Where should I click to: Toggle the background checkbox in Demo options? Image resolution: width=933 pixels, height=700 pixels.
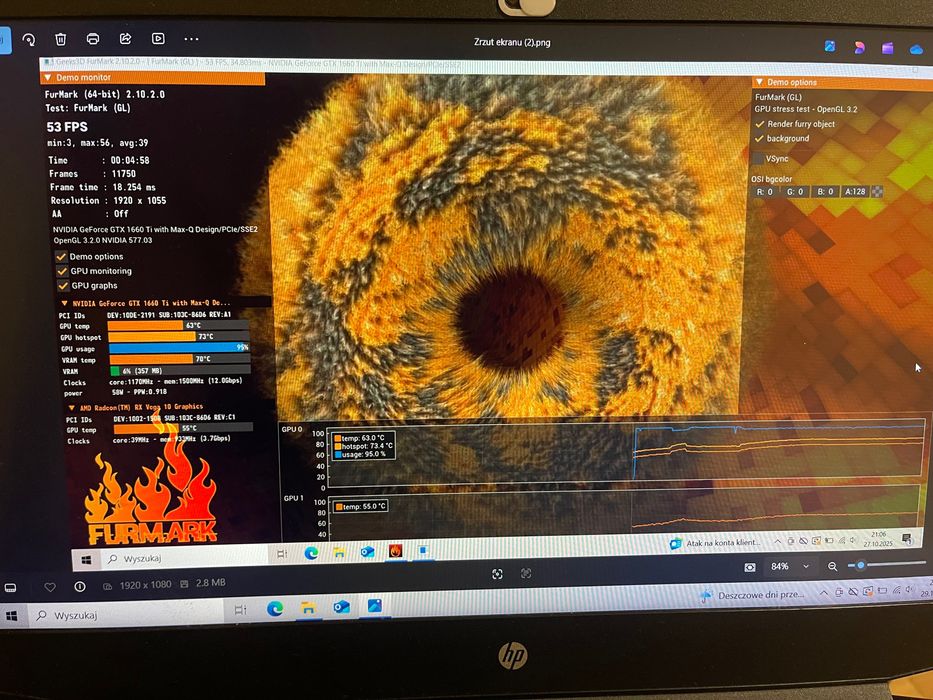[759, 138]
